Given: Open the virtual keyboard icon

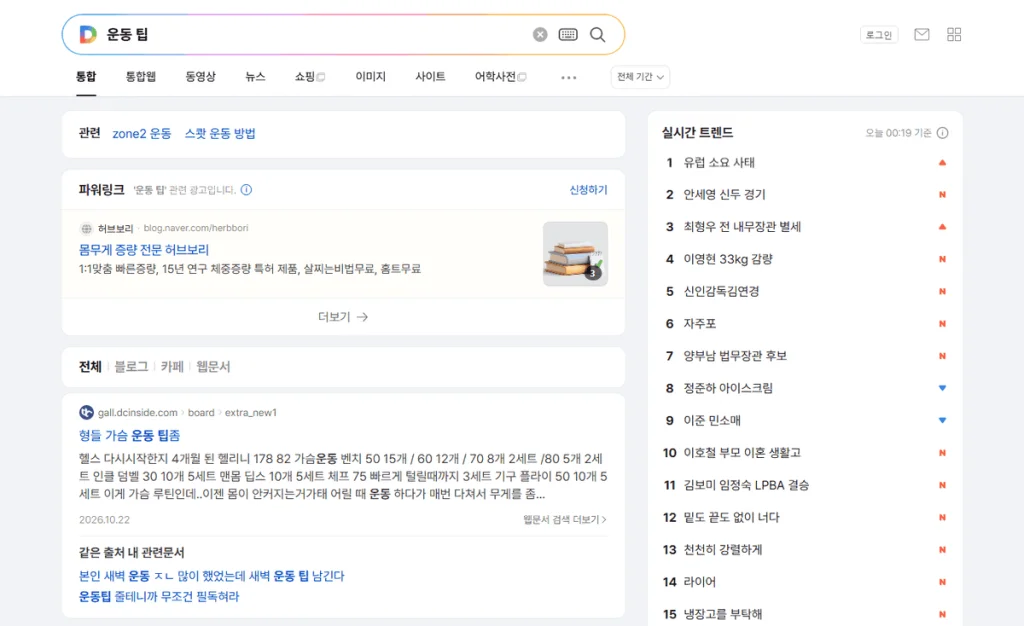Looking at the screenshot, I should (568, 35).
